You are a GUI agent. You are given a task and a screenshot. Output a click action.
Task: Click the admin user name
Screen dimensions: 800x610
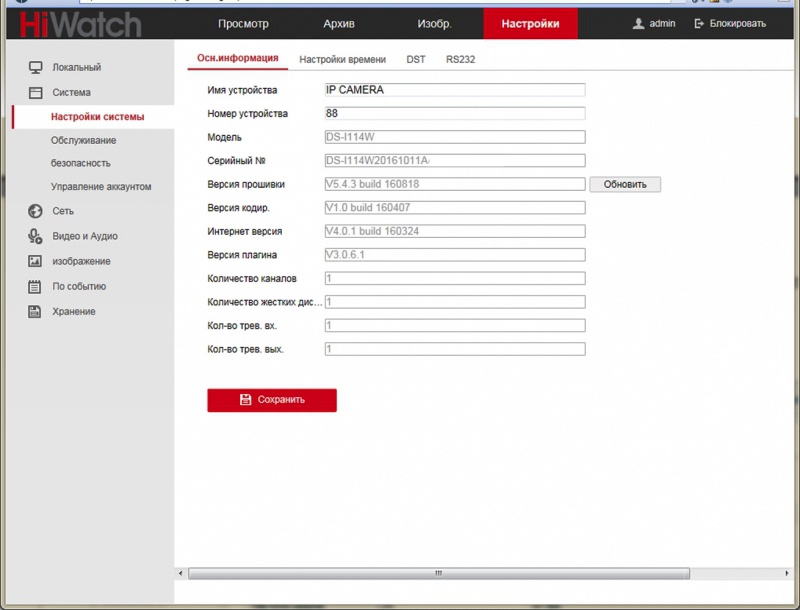click(x=662, y=23)
